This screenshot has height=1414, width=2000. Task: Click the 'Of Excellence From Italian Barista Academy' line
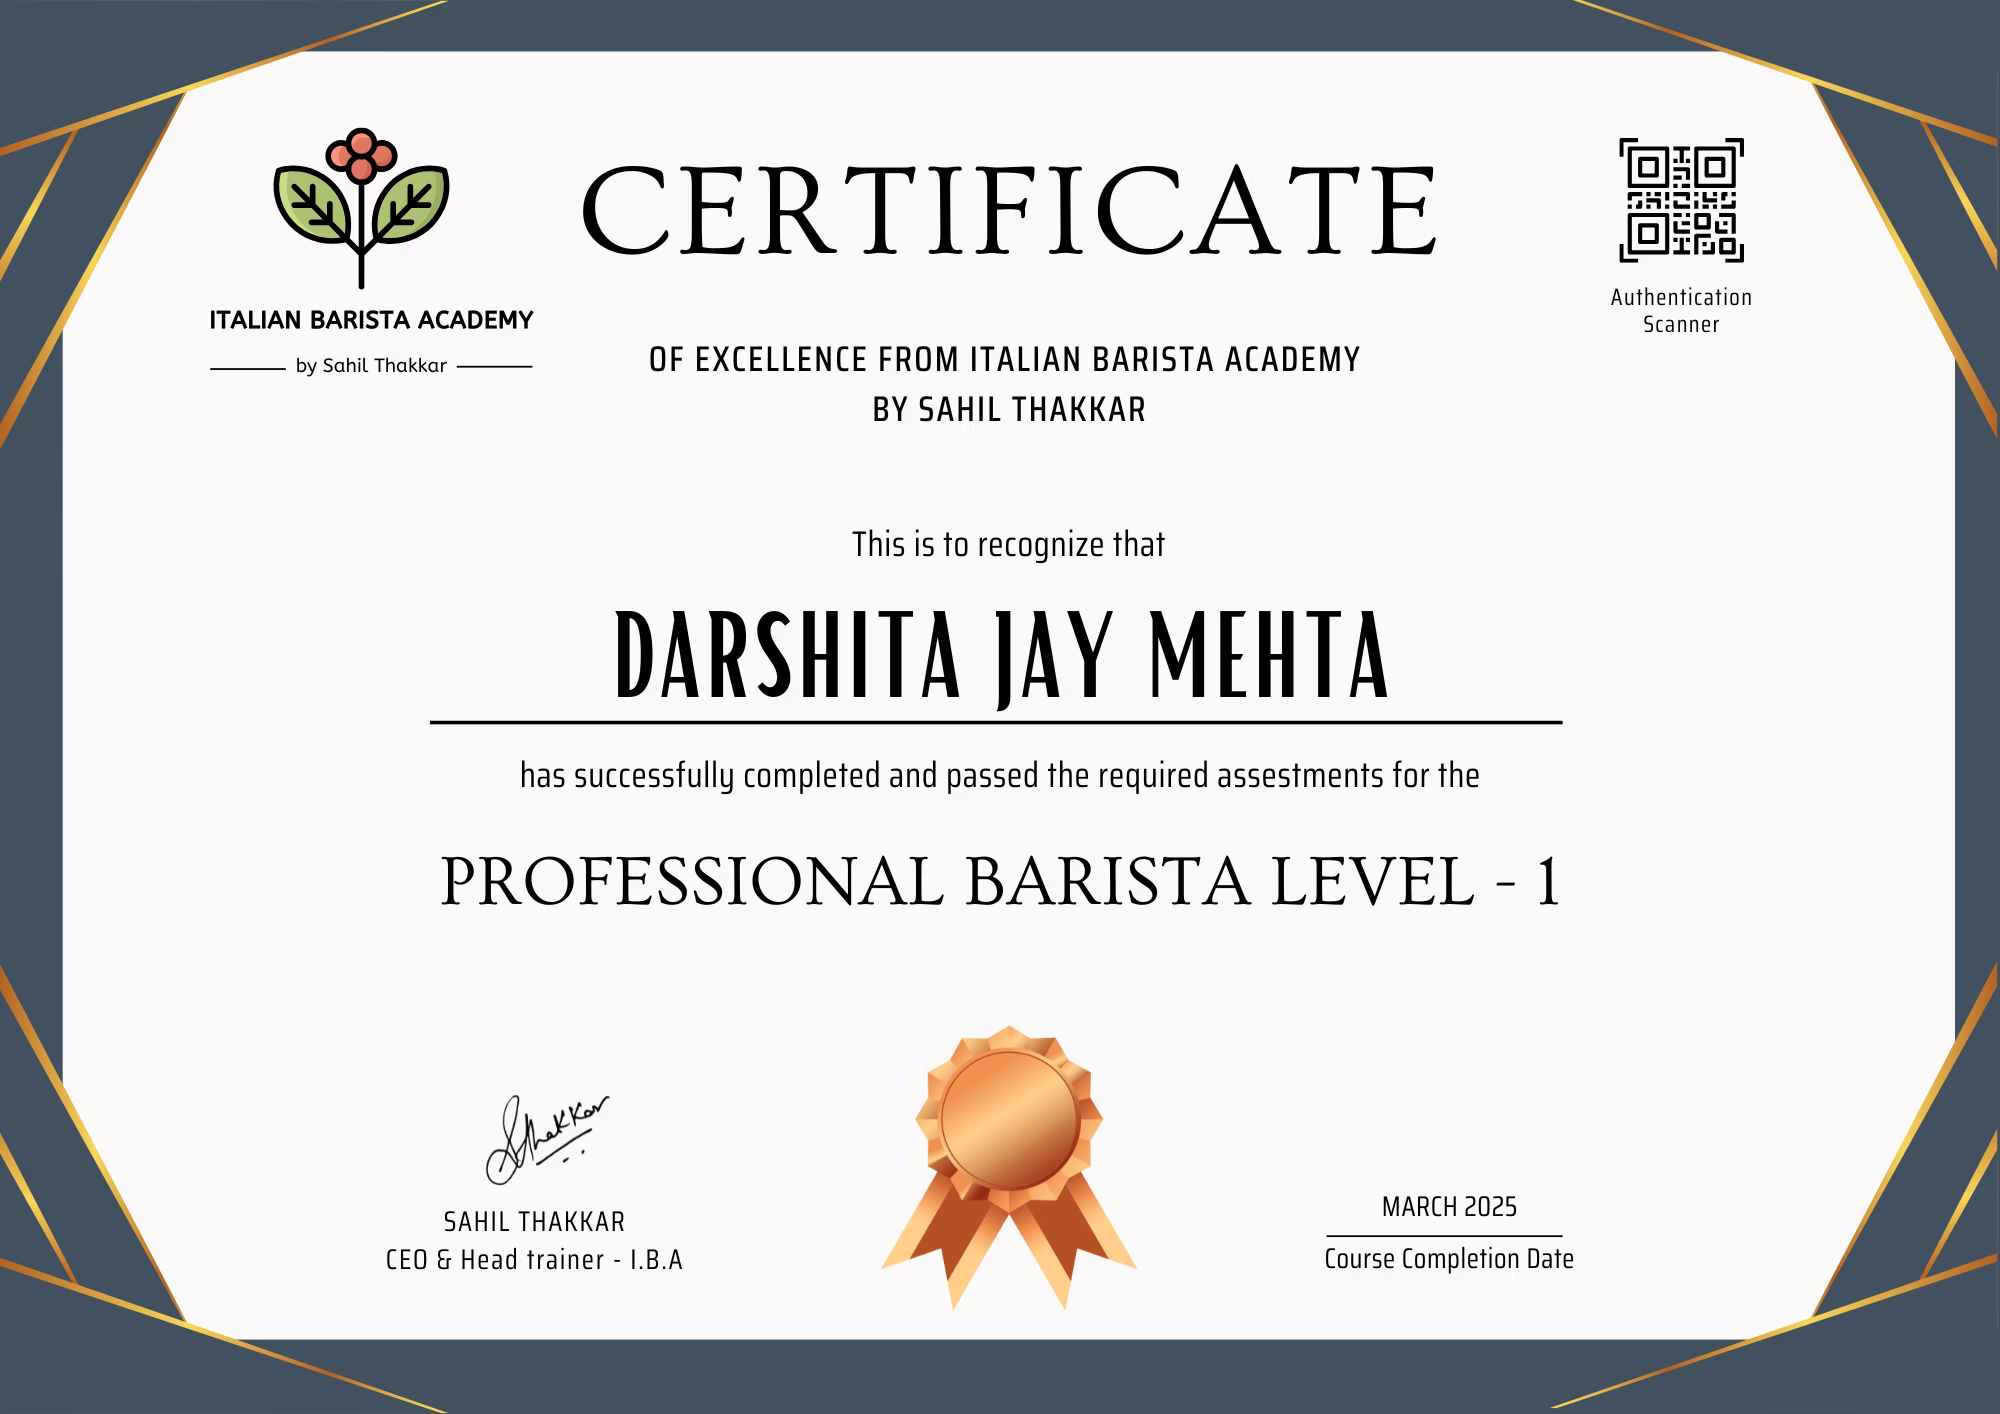pyautogui.click(x=1004, y=360)
